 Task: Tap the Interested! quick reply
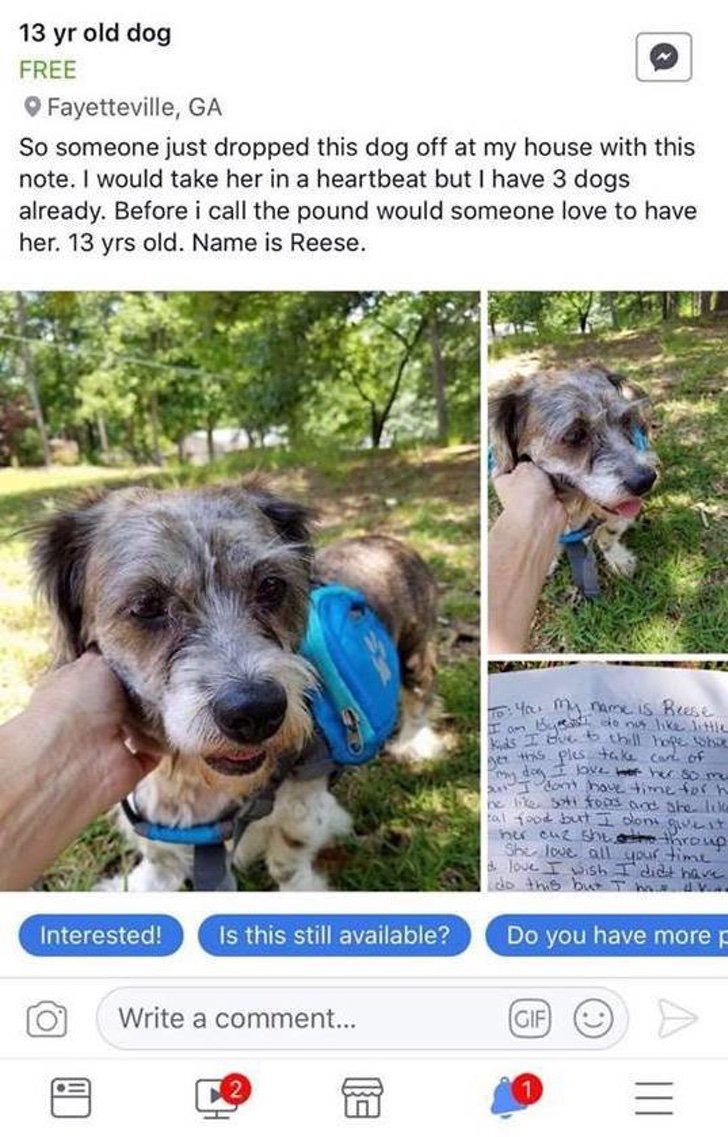click(x=101, y=935)
